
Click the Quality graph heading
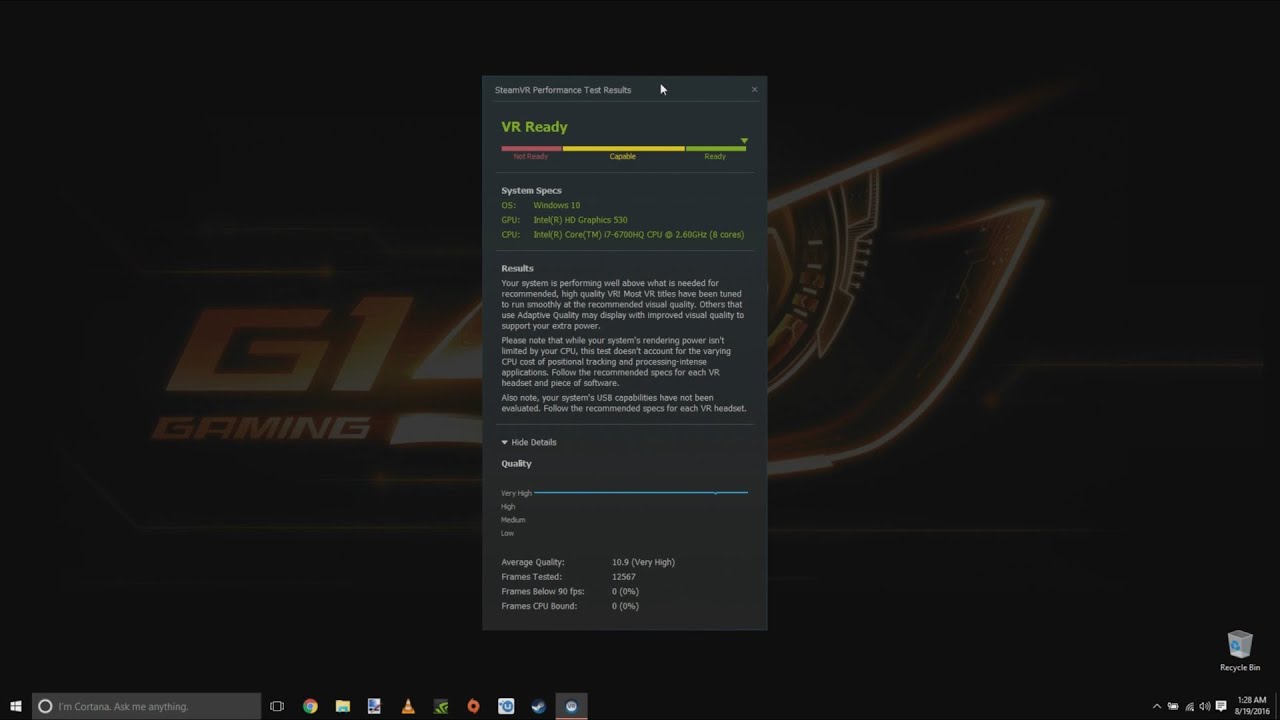pos(516,464)
